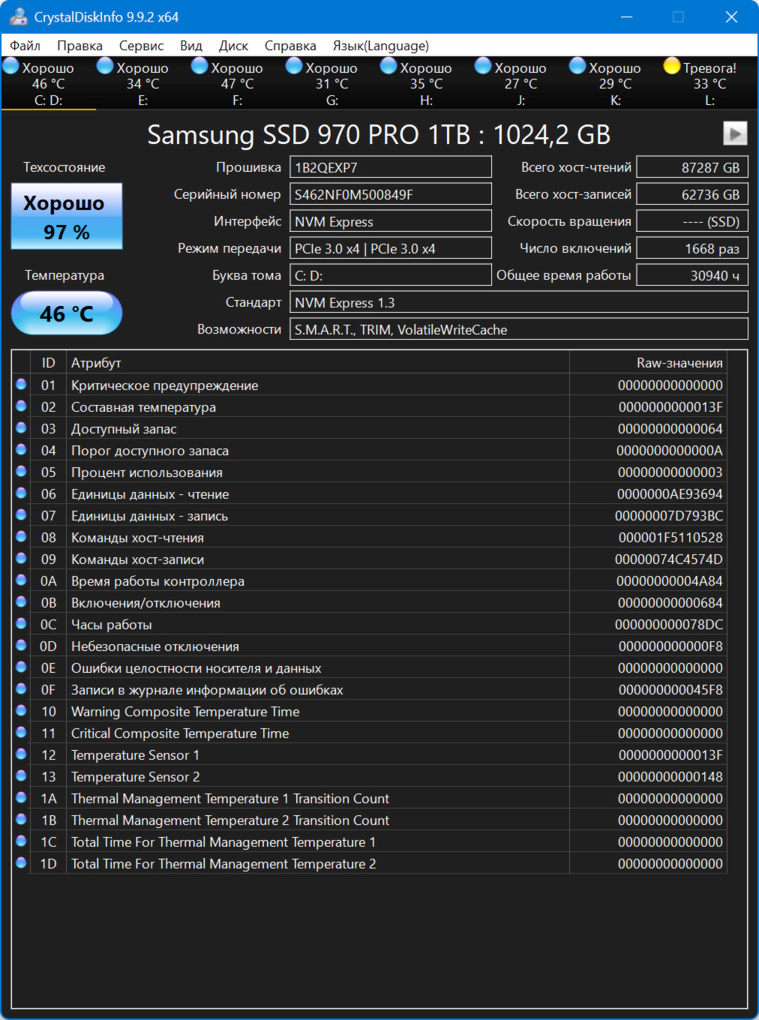Select the G: disk at 31 °C
The image size is (759, 1020).
click(332, 84)
